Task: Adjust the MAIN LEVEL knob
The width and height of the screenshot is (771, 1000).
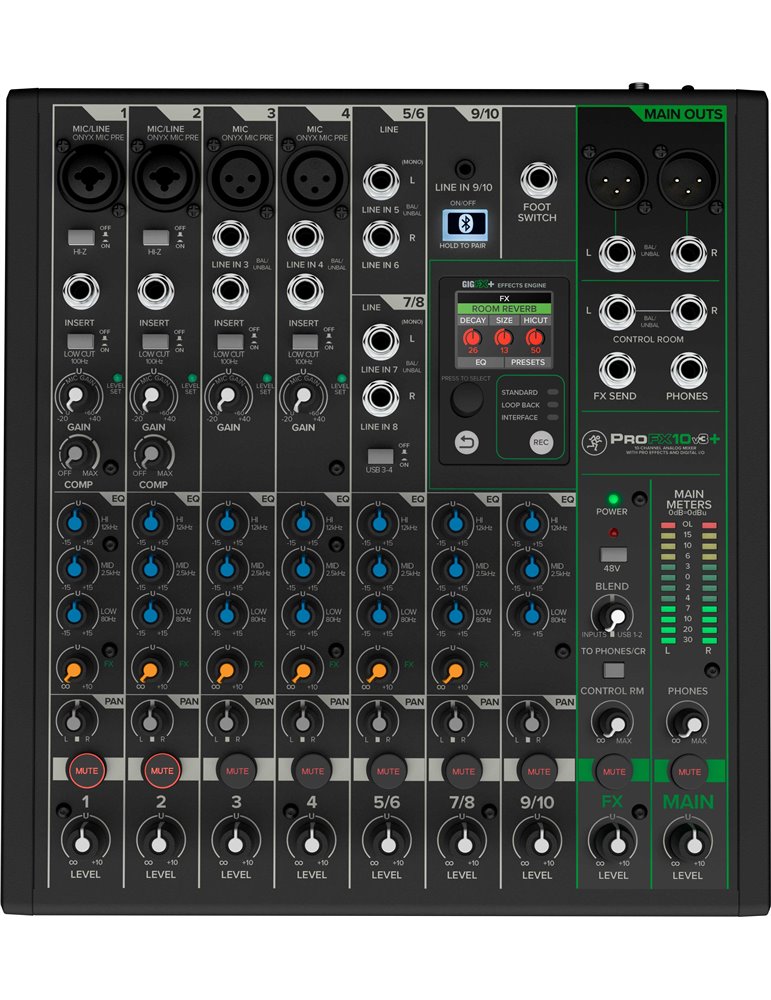Action: click(x=691, y=842)
